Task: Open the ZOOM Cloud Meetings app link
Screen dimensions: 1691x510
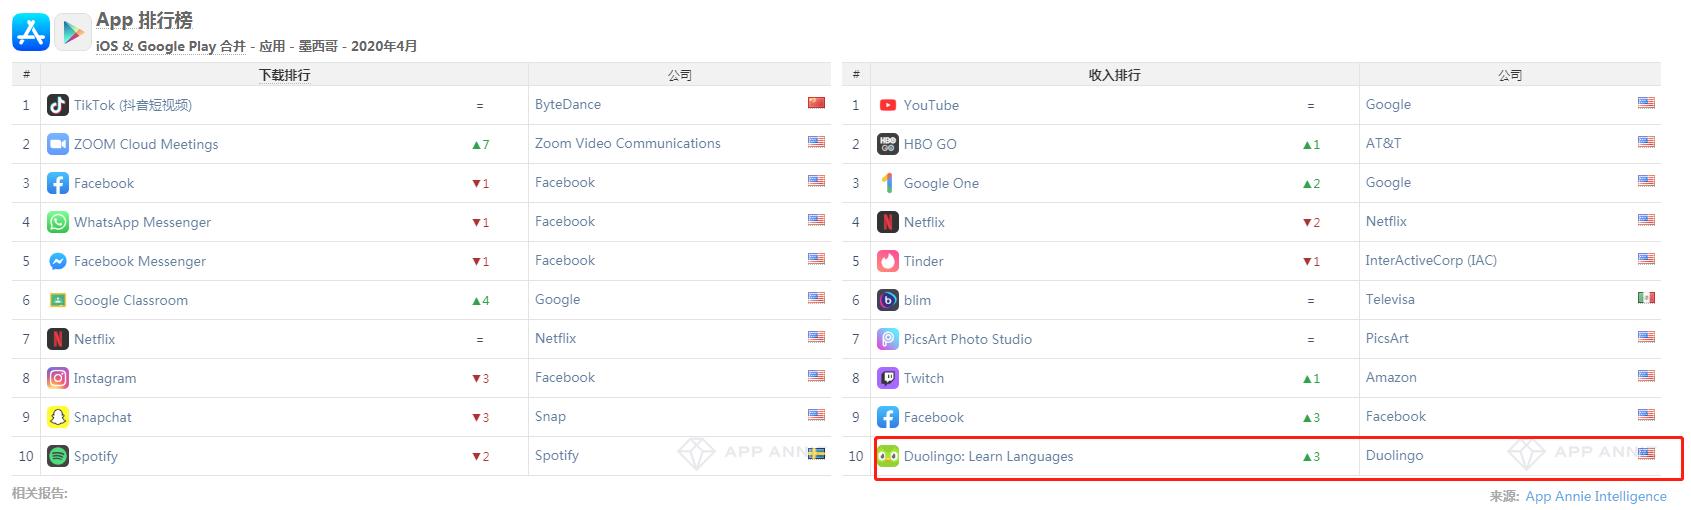Action: point(146,144)
